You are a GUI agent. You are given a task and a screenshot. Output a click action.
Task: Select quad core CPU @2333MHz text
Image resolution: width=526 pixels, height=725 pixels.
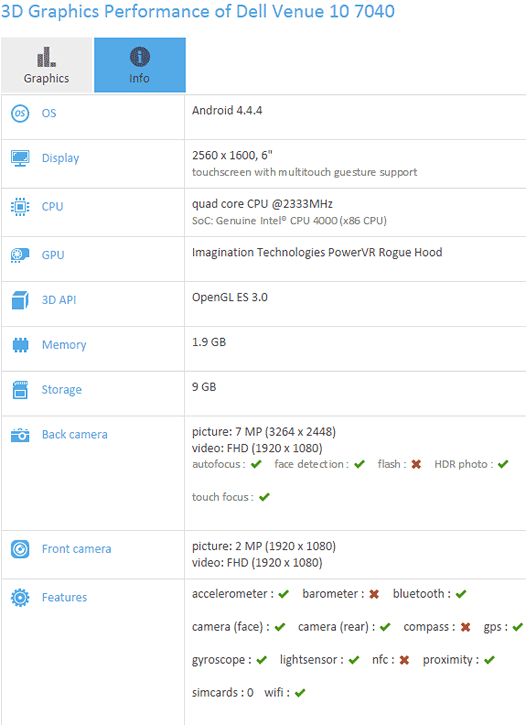(x=262, y=204)
